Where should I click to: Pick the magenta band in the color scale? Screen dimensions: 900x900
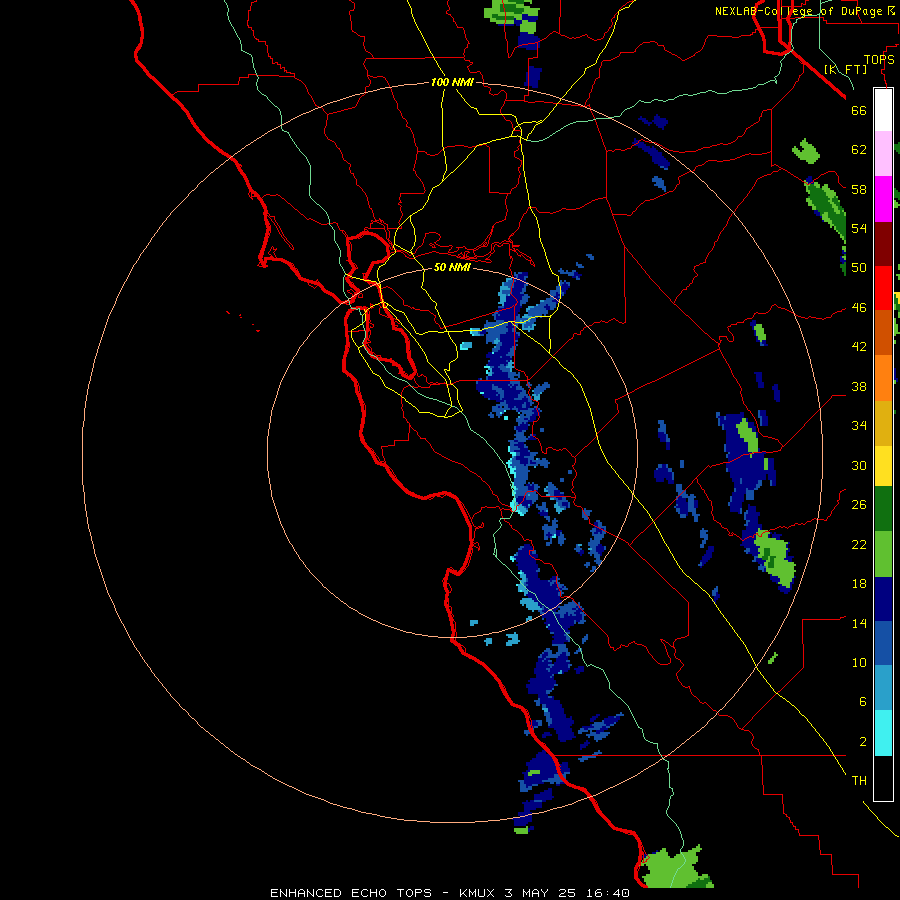point(883,199)
